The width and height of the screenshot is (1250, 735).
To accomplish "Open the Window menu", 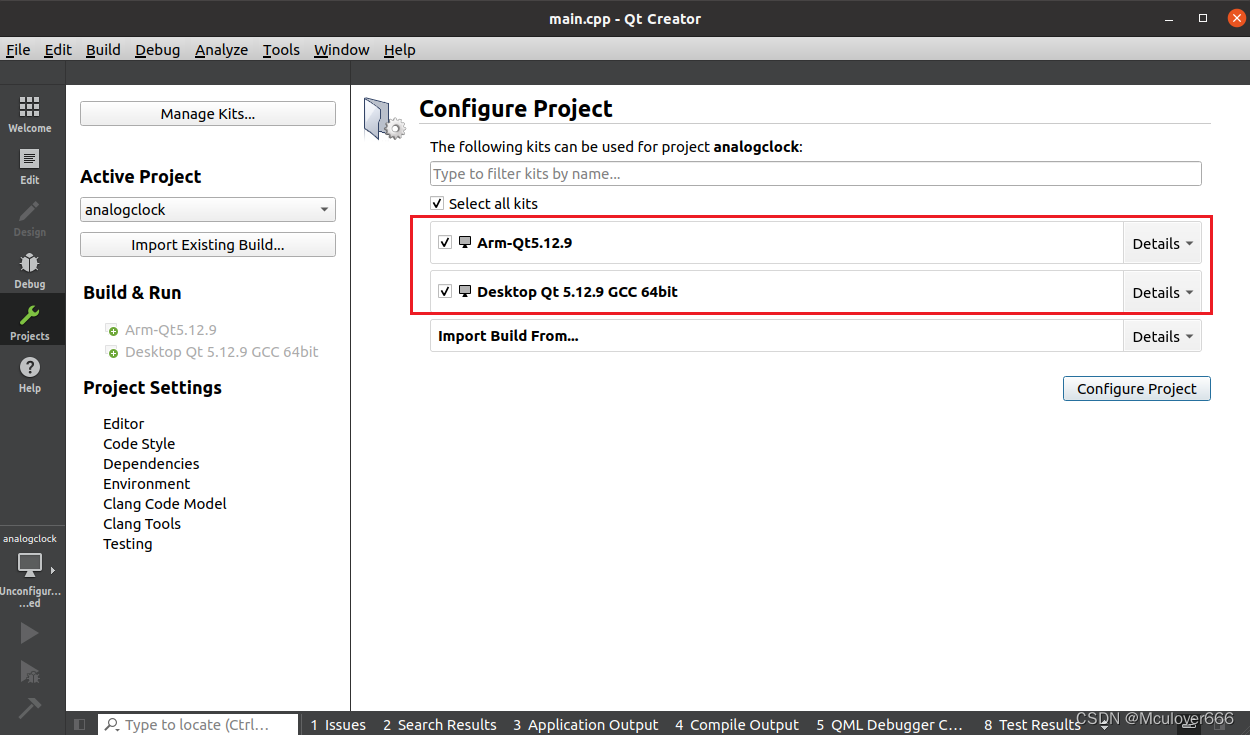I will [341, 50].
